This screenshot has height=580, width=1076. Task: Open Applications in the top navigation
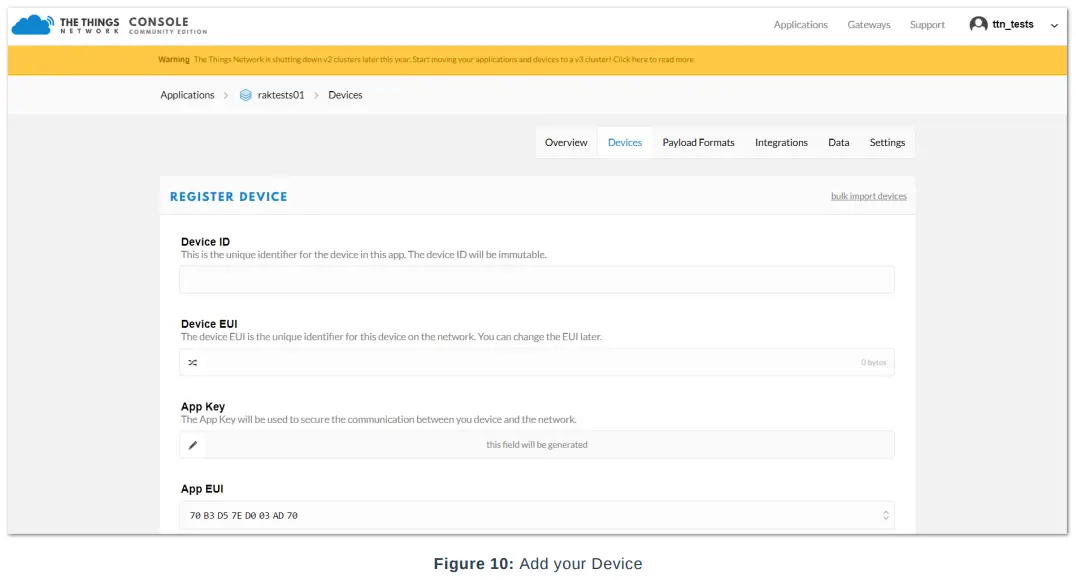click(x=800, y=24)
